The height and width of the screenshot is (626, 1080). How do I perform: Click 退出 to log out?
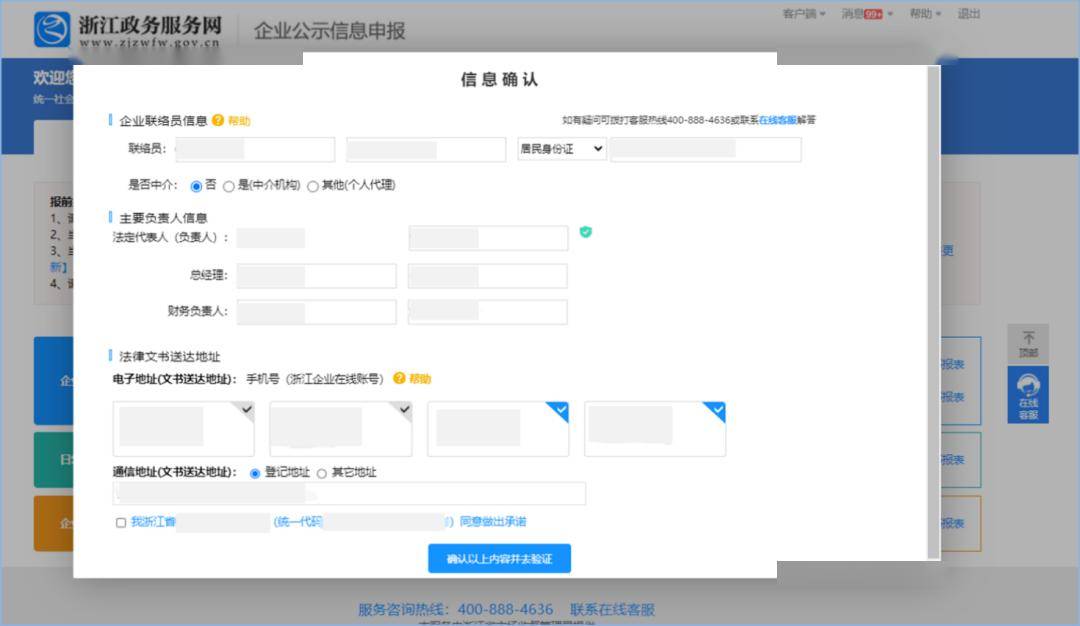968,14
